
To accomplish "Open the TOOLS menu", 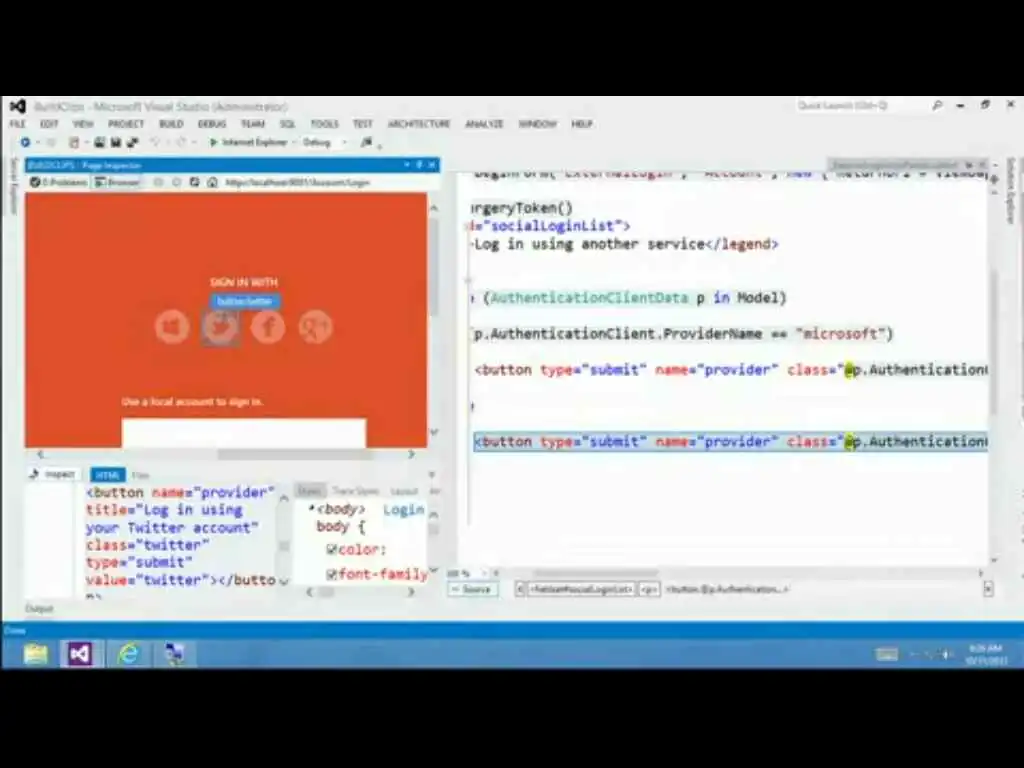I will (x=325, y=124).
